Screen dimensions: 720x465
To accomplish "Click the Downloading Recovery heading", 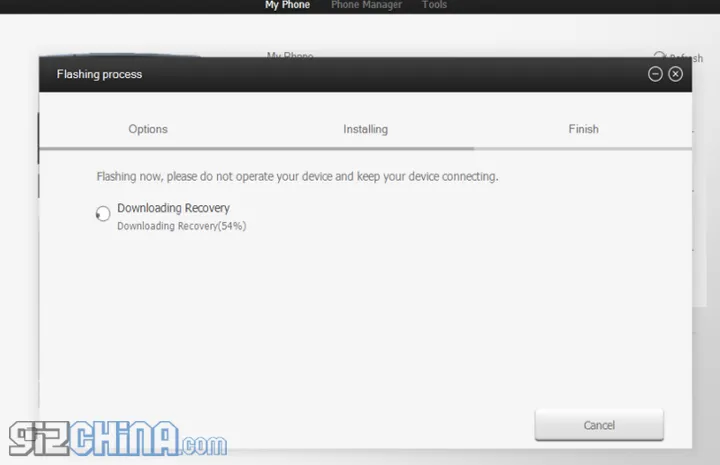I will click(x=173, y=208).
